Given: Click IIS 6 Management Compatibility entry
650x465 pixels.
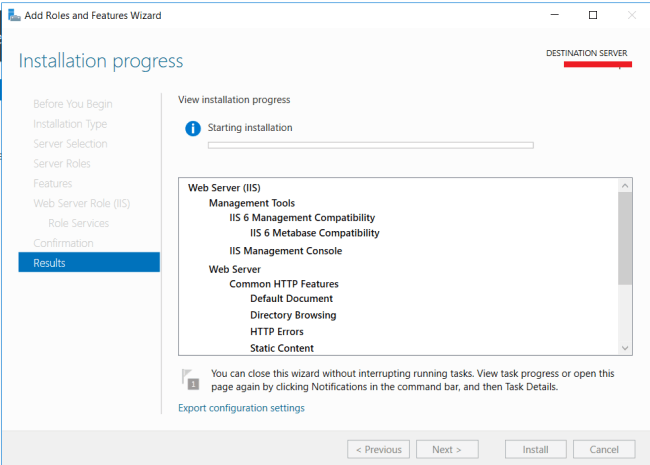Looking at the screenshot, I should point(302,218).
